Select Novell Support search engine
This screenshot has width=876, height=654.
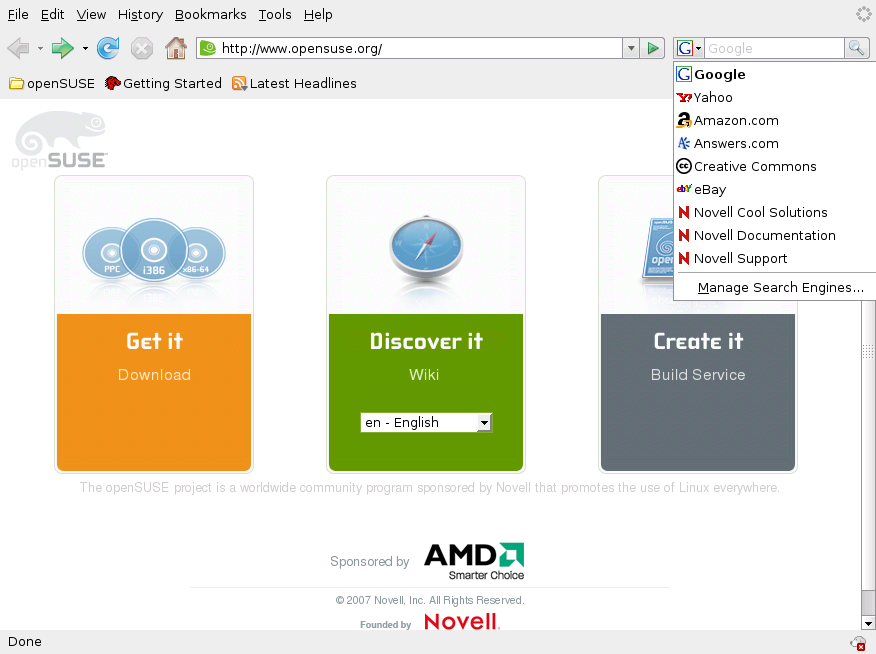(x=775, y=258)
